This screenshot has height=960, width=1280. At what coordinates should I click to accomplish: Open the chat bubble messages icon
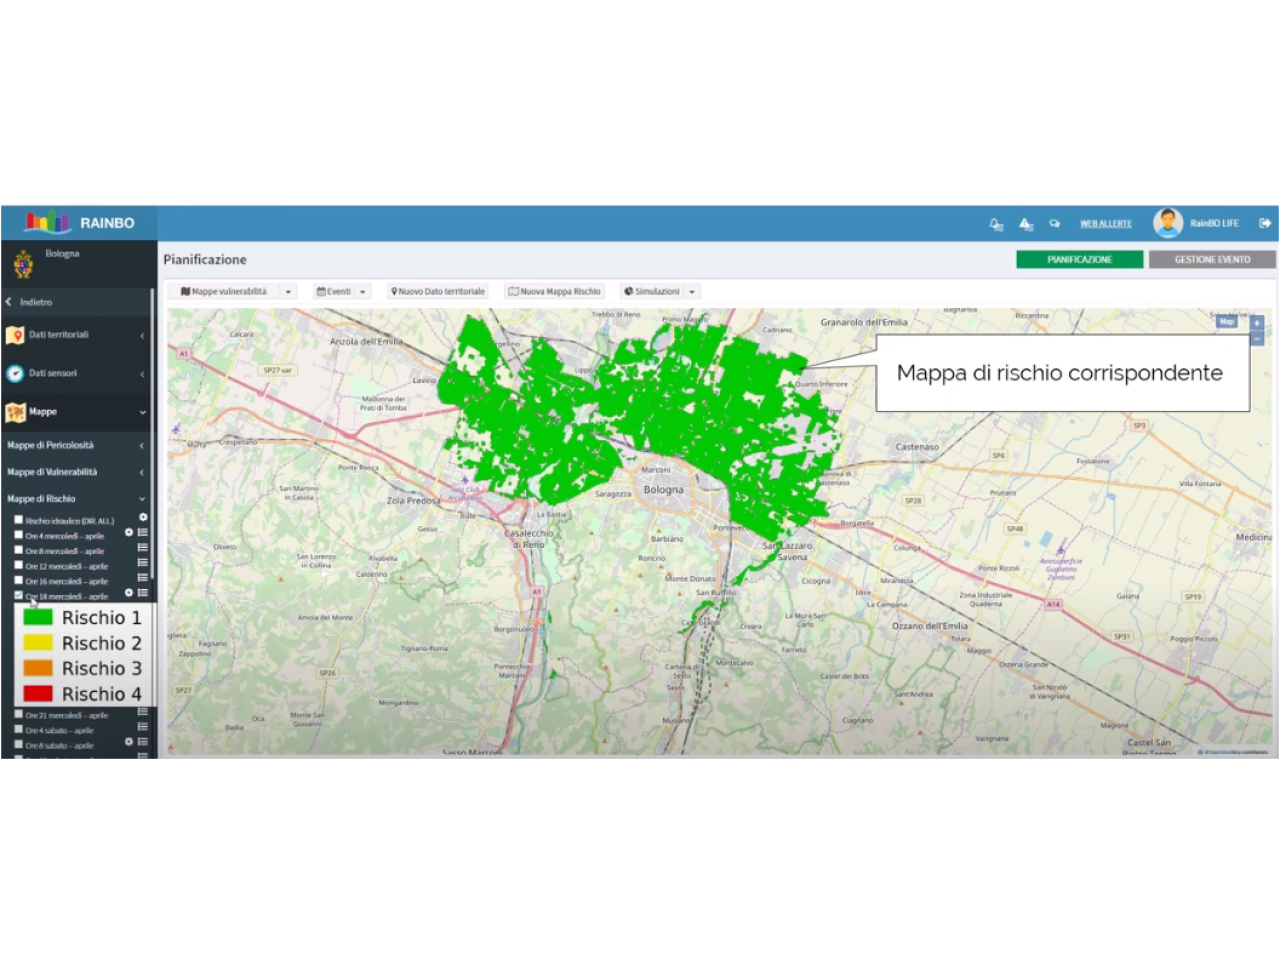pos(1054,224)
